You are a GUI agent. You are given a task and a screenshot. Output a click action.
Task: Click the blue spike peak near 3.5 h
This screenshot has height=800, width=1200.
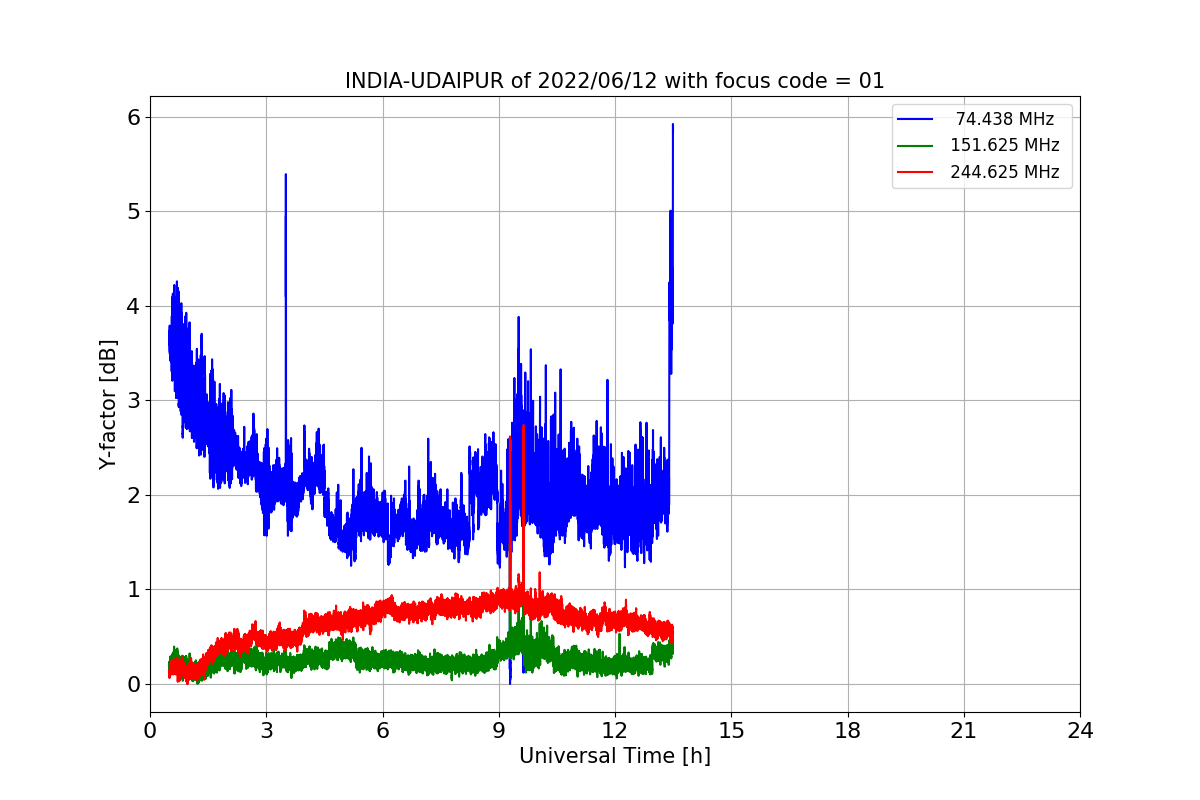[286, 175]
